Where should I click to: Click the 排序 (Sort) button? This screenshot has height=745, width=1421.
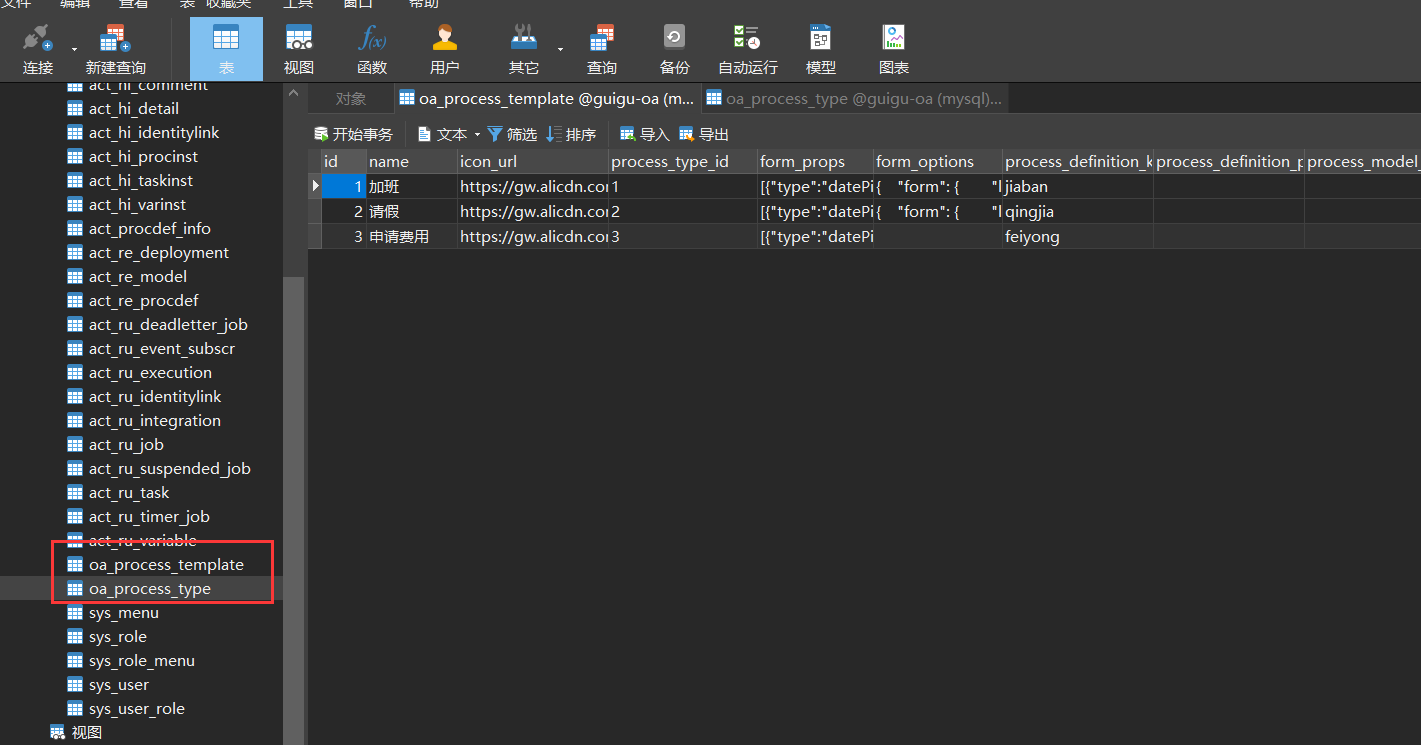click(571, 134)
